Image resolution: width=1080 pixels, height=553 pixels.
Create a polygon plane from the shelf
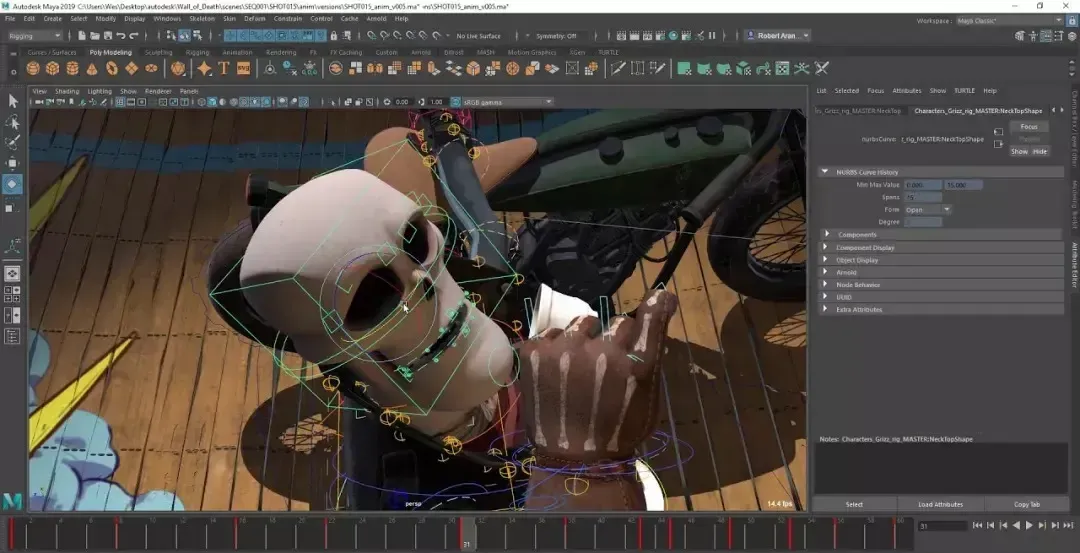[132, 68]
